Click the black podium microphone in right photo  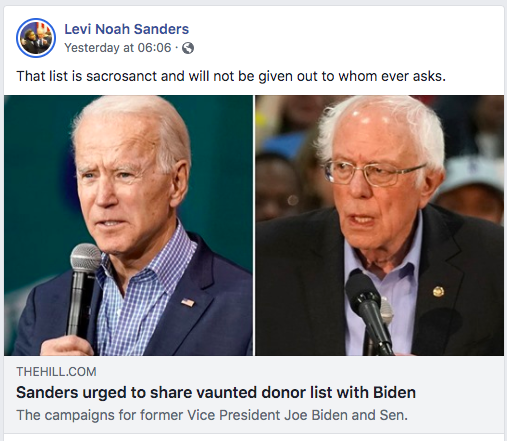368,312
